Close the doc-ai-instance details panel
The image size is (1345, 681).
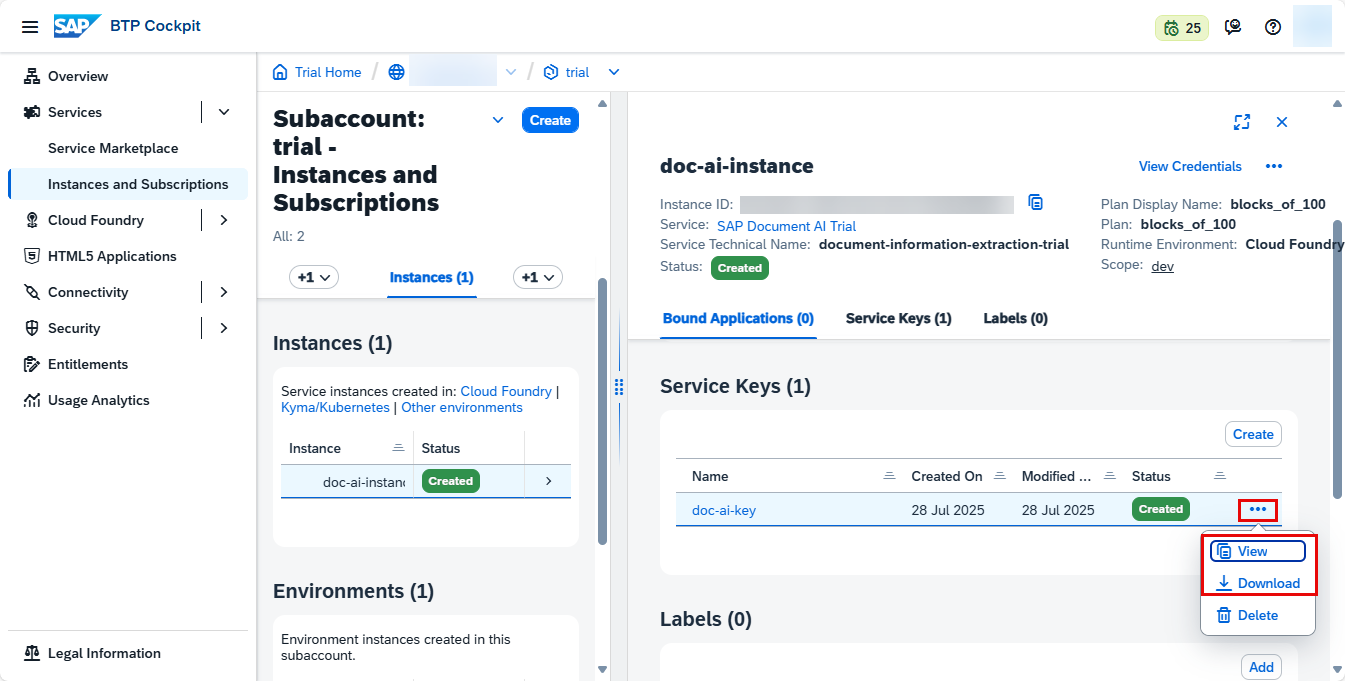pos(1282,122)
